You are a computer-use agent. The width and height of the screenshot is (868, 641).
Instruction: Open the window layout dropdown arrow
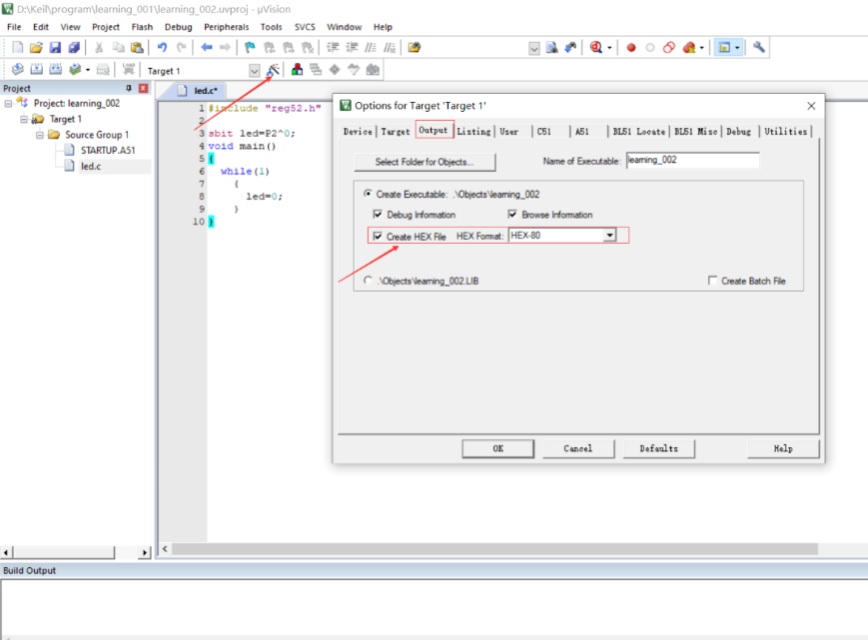click(737, 48)
